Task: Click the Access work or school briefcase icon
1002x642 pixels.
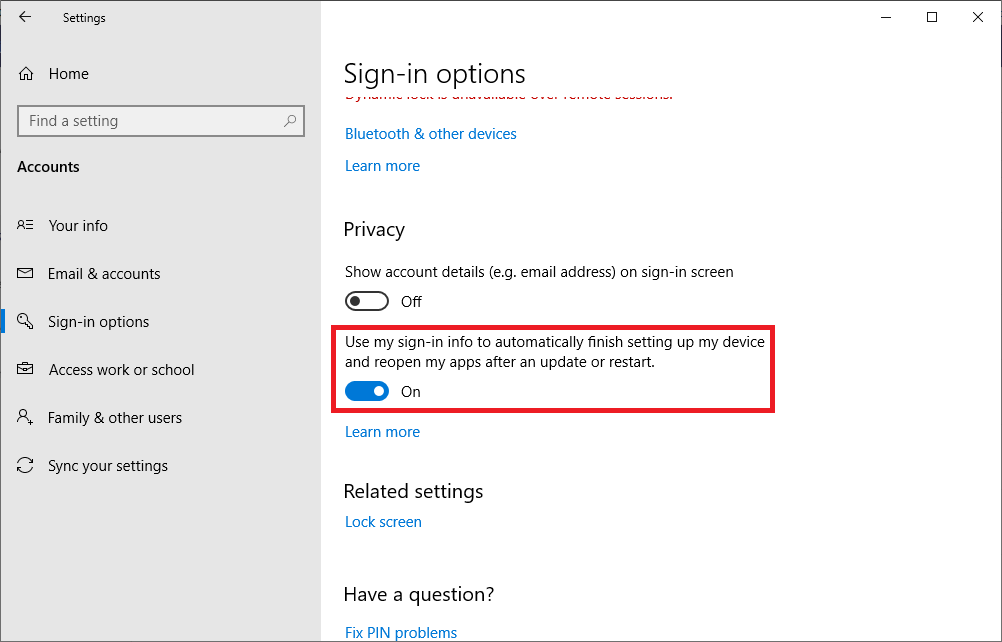Action: 27,370
